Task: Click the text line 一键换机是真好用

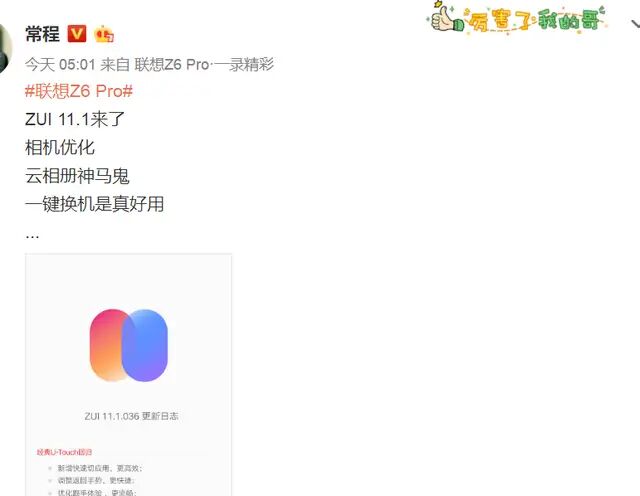Action: 94,204
